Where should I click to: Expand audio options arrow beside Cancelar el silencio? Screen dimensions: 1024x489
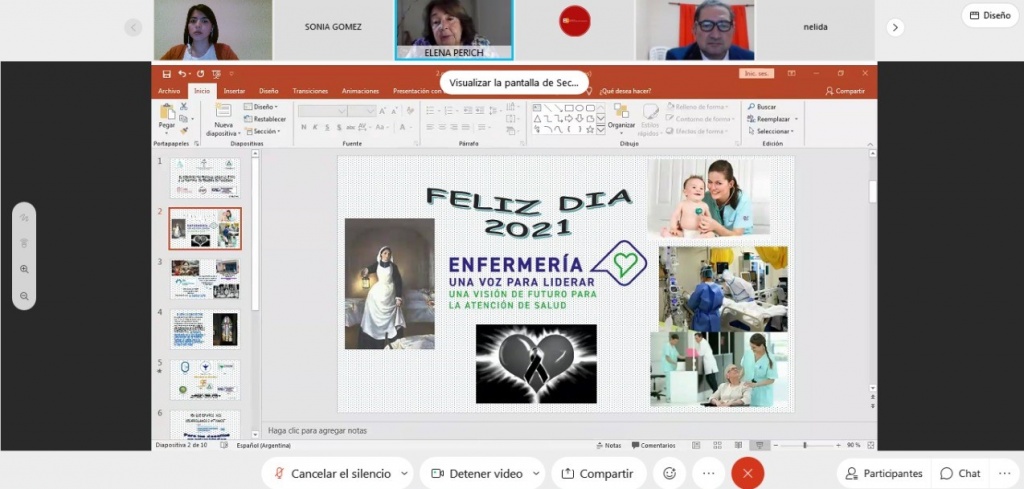[405, 474]
